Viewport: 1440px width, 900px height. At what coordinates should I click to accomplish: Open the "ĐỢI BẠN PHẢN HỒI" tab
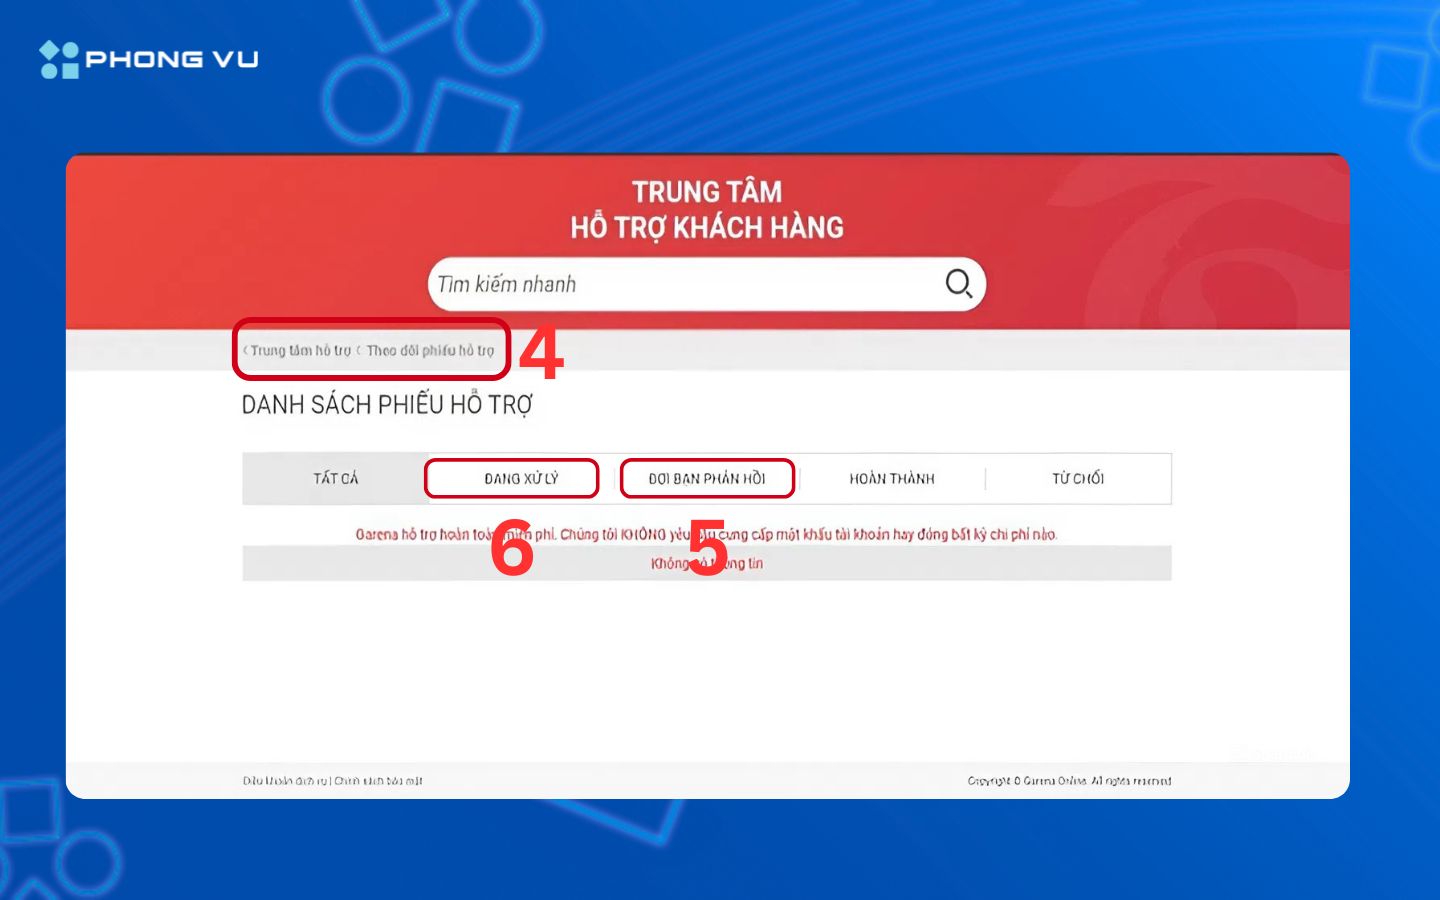[x=707, y=478]
